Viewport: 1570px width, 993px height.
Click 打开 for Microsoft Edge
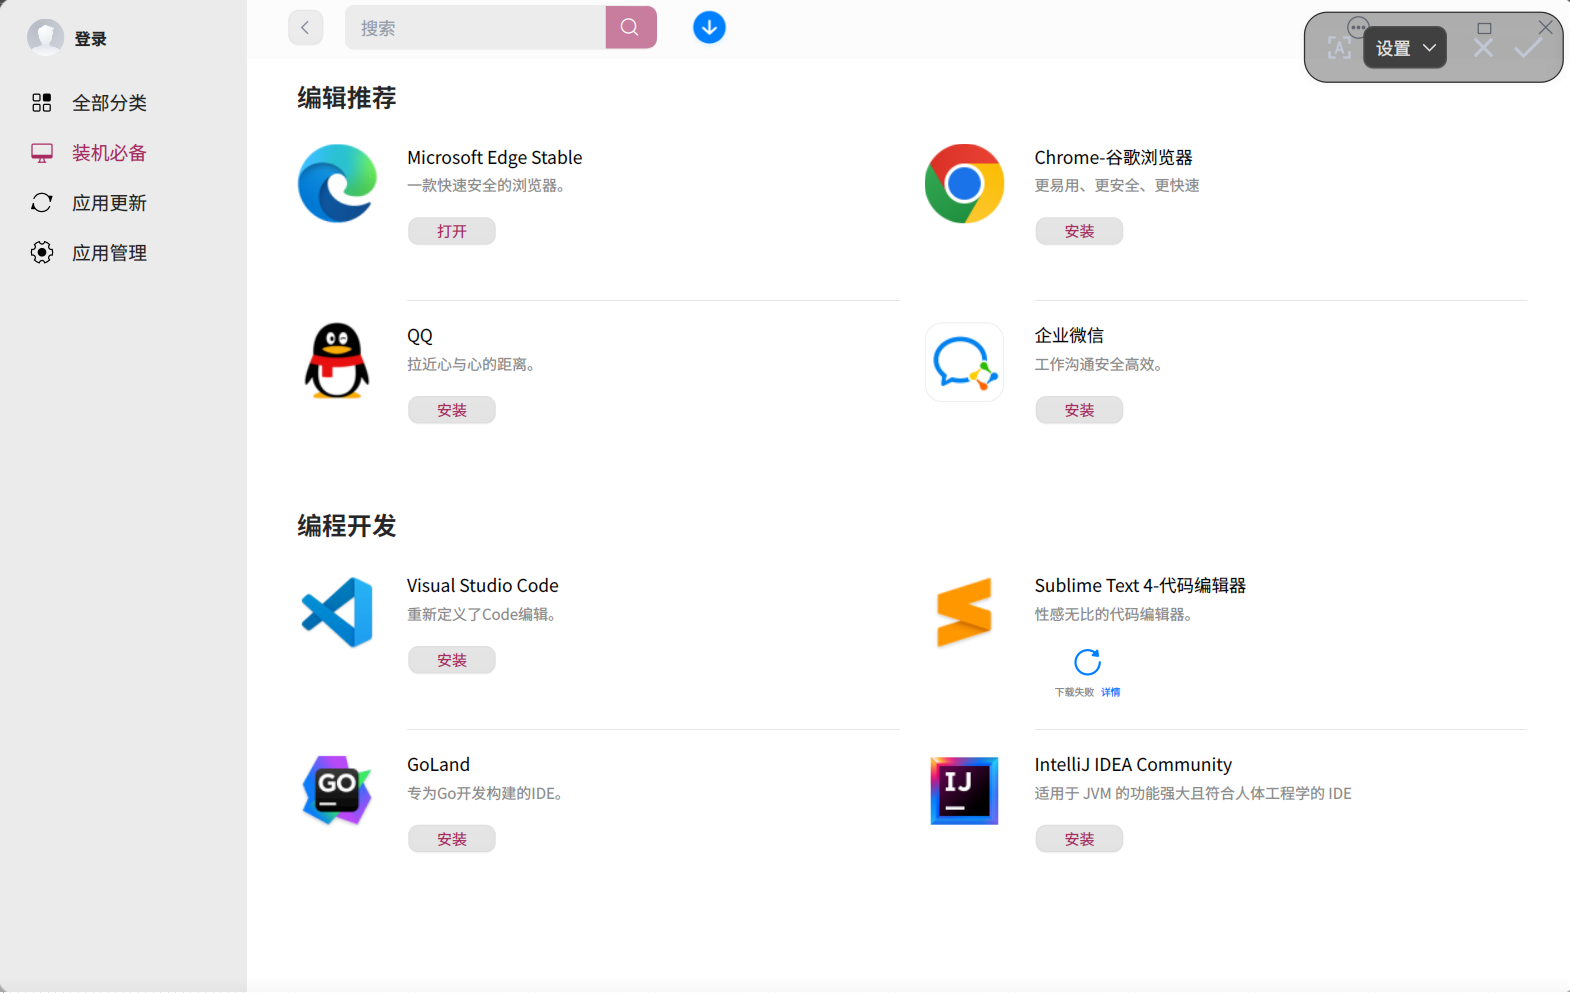click(452, 231)
